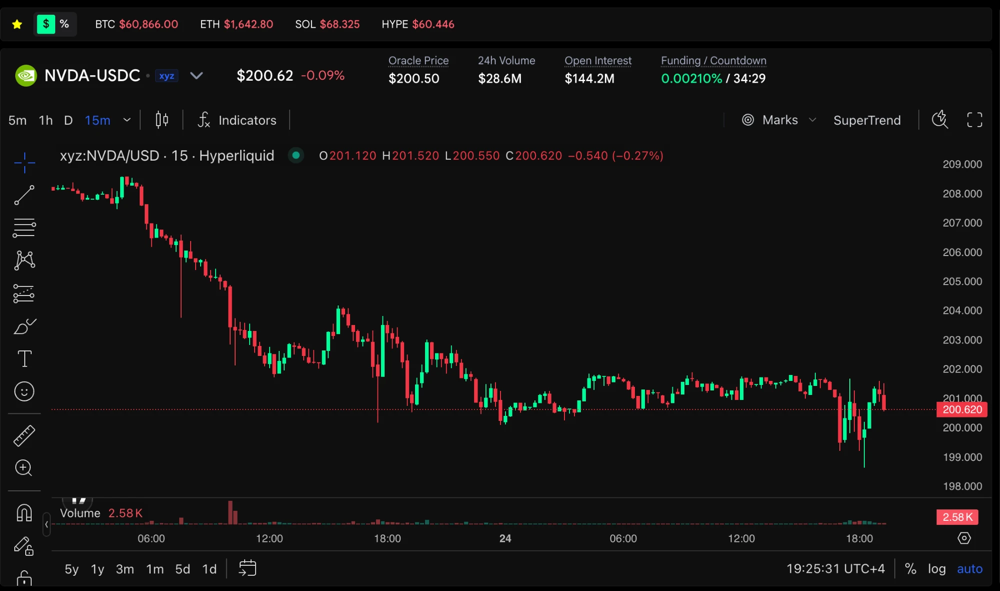1000x591 pixels.
Task: Open the emoji icons tool
Action: pos(24,391)
